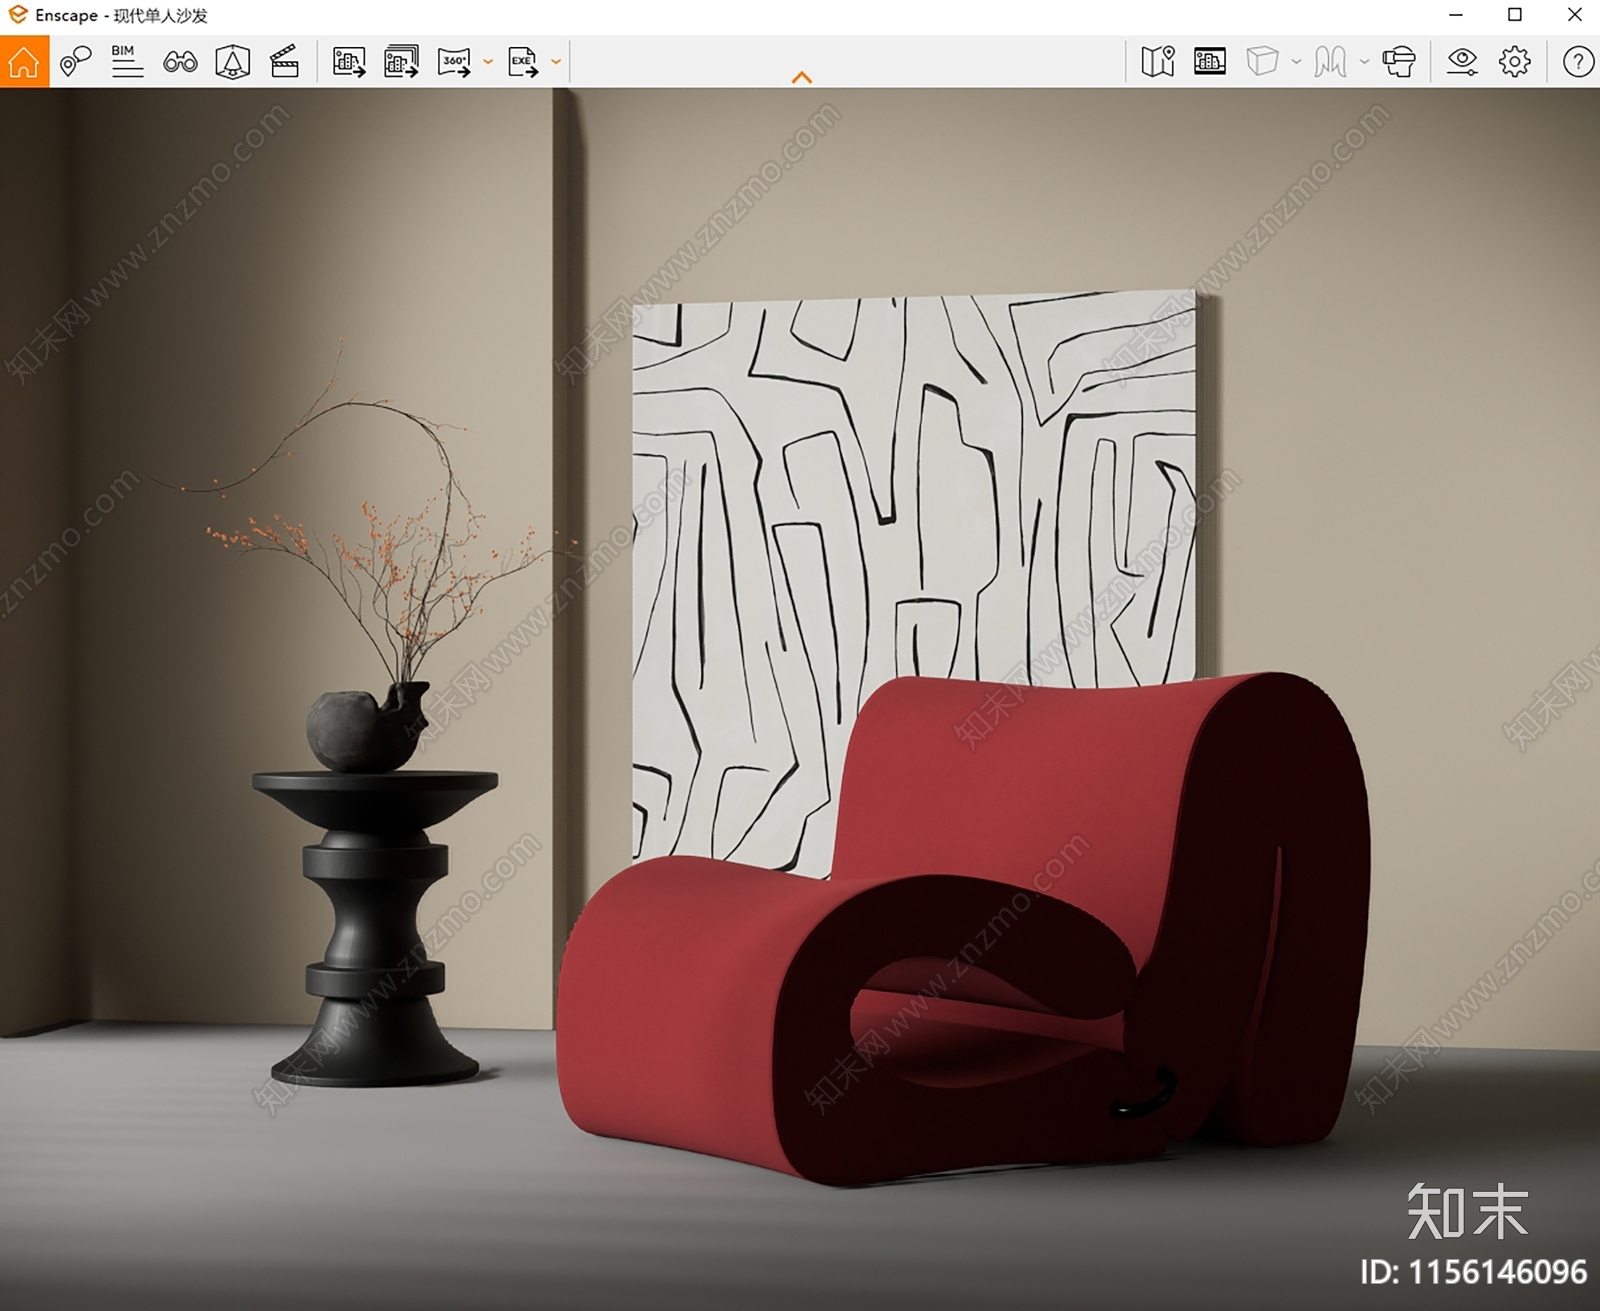This screenshot has height=1311, width=1600.
Task: Open the video editor clapperboard icon
Action: 285,62
